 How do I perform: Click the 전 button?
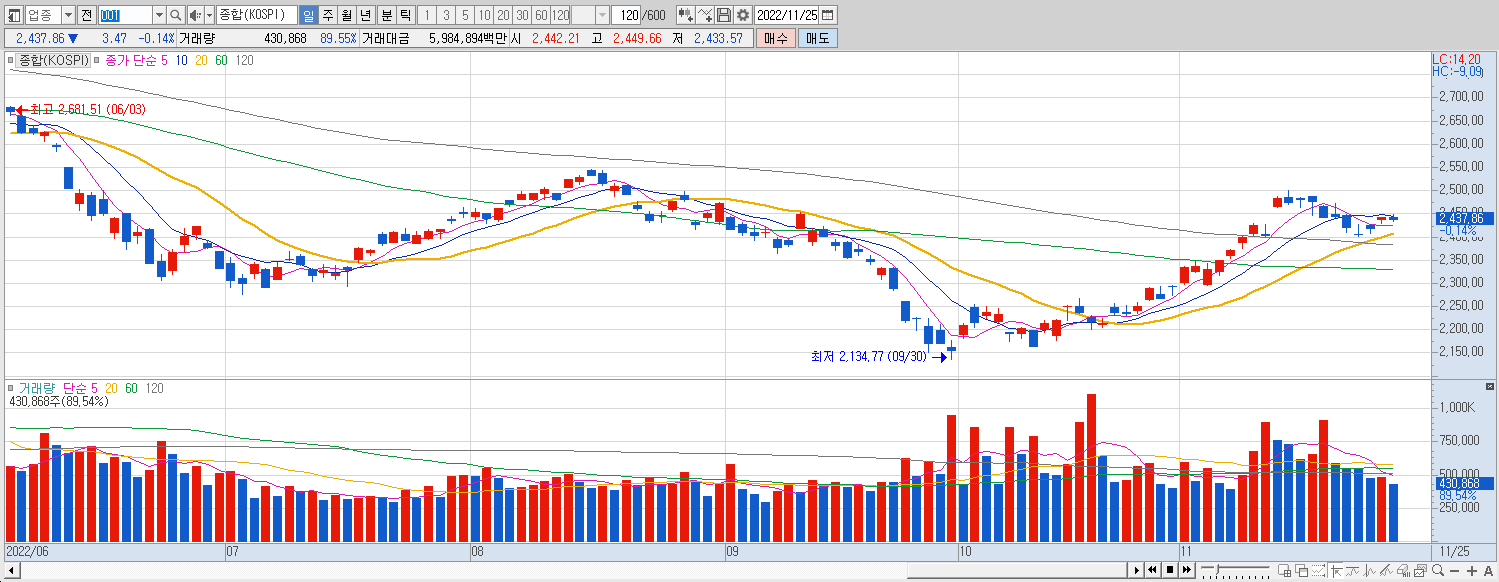pos(86,15)
